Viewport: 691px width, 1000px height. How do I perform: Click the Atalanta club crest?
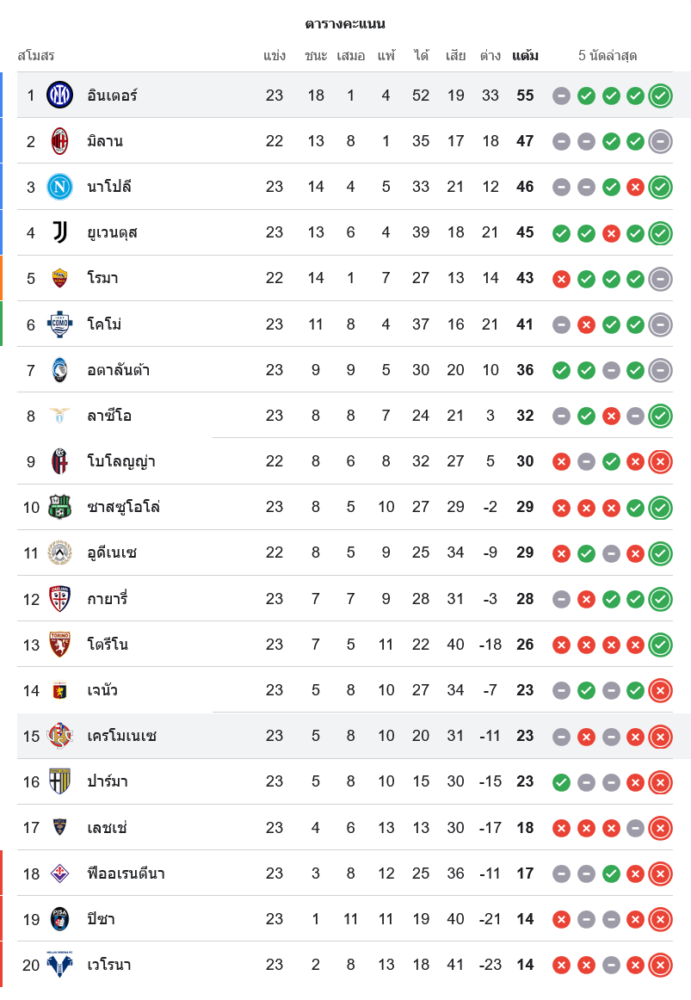60,370
